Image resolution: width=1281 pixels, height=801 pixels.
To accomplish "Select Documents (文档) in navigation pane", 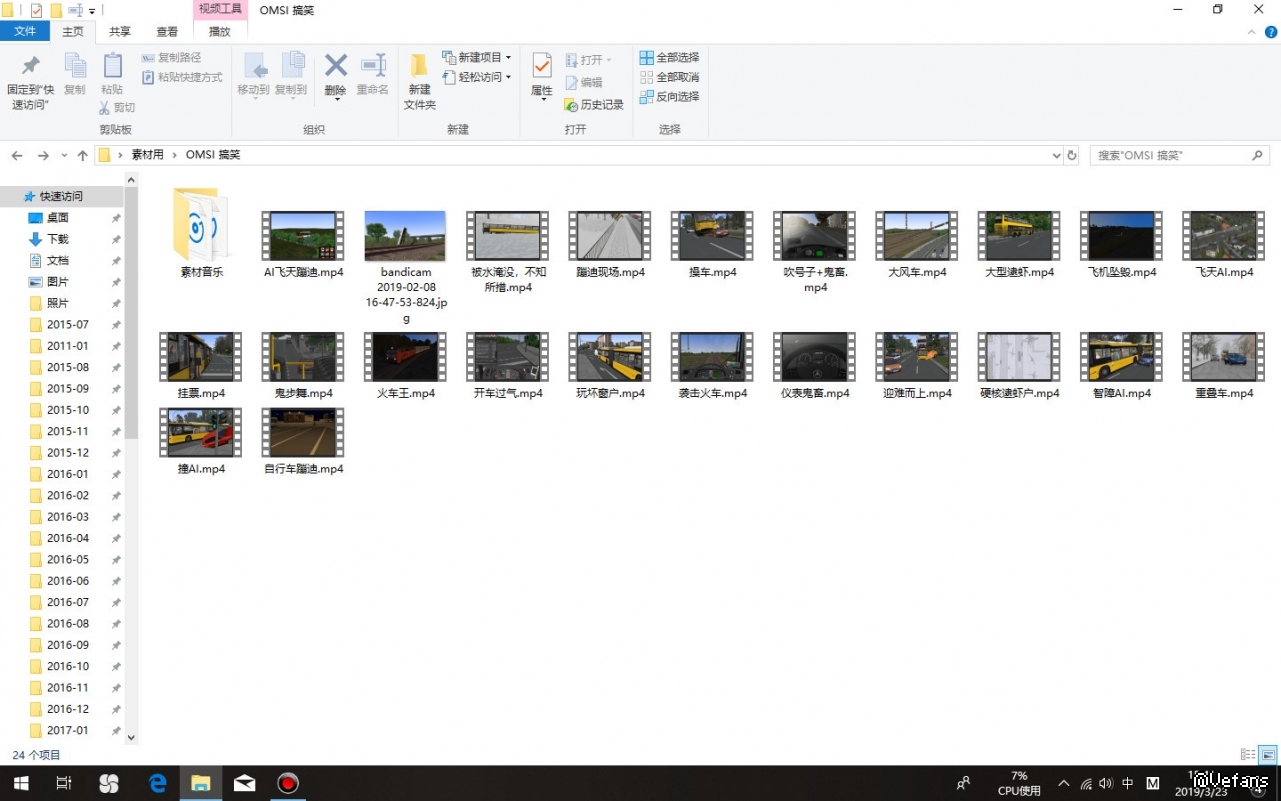I will tap(58, 260).
